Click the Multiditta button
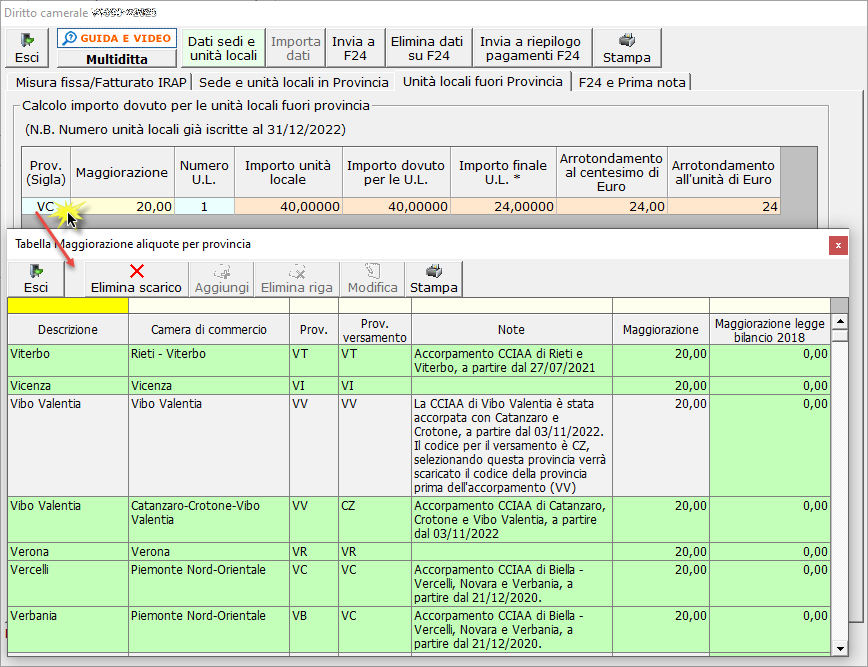This screenshot has height=667, width=868. tap(116, 58)
